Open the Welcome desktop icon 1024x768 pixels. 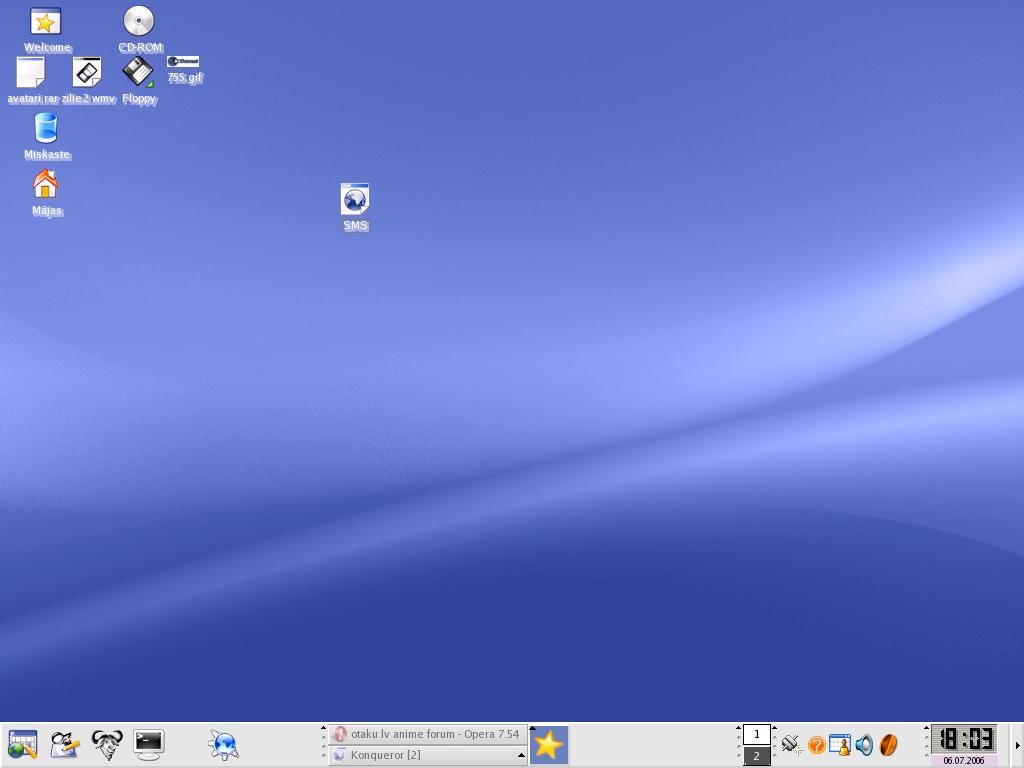click(46, 22)
